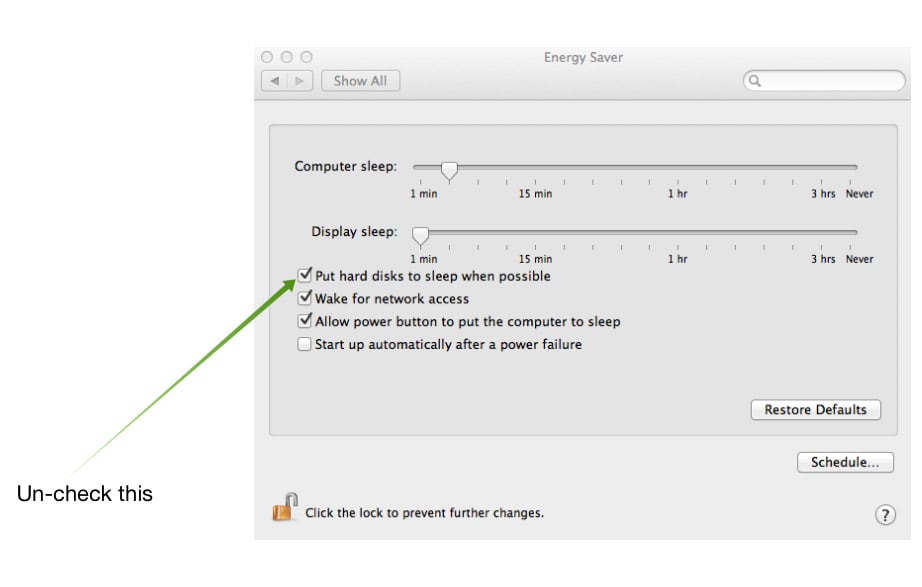The image size is (922, 587).
Task: Click the Restore Defaults button
Action: pyautogui.click(x=816, y=409)
